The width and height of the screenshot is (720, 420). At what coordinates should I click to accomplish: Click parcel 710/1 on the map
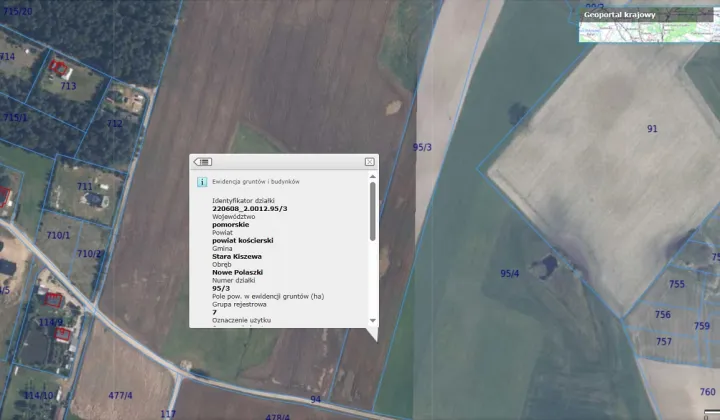pos(59,235)
